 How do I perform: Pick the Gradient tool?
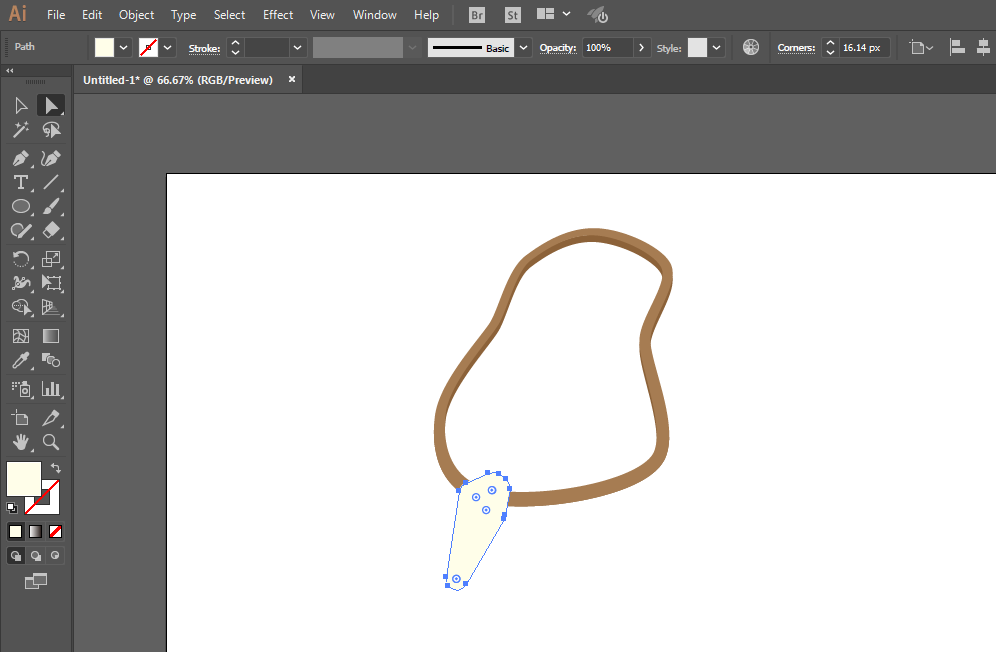point(51,336)
